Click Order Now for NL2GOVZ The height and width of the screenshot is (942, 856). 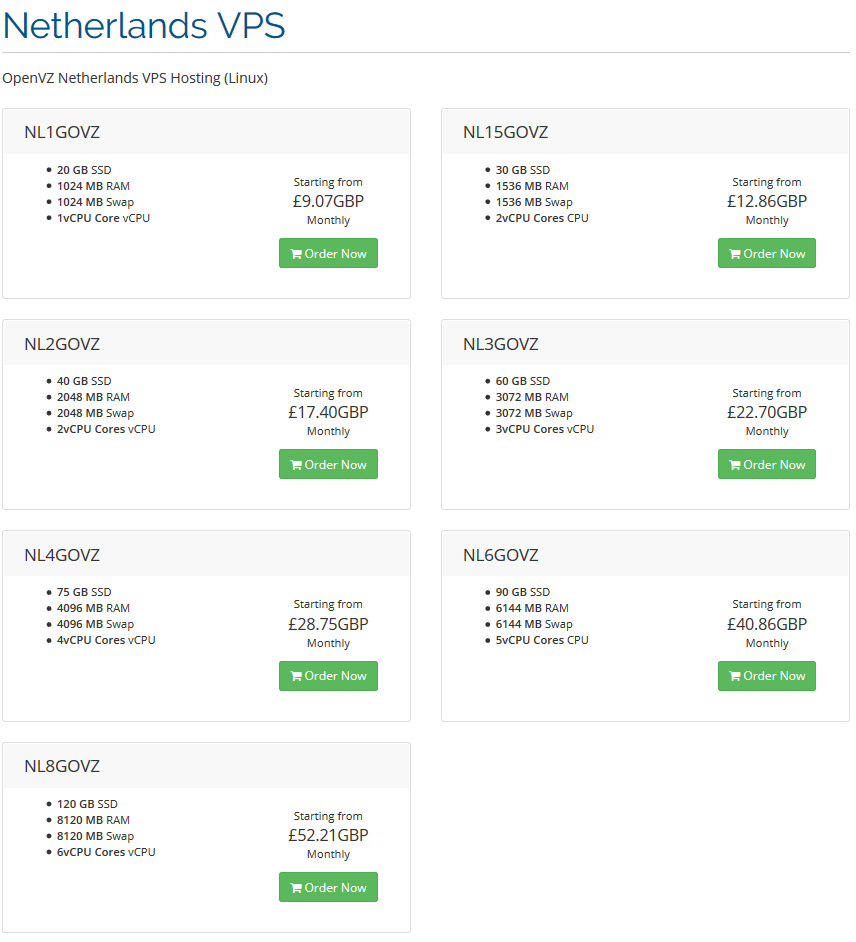click(328, 464)
